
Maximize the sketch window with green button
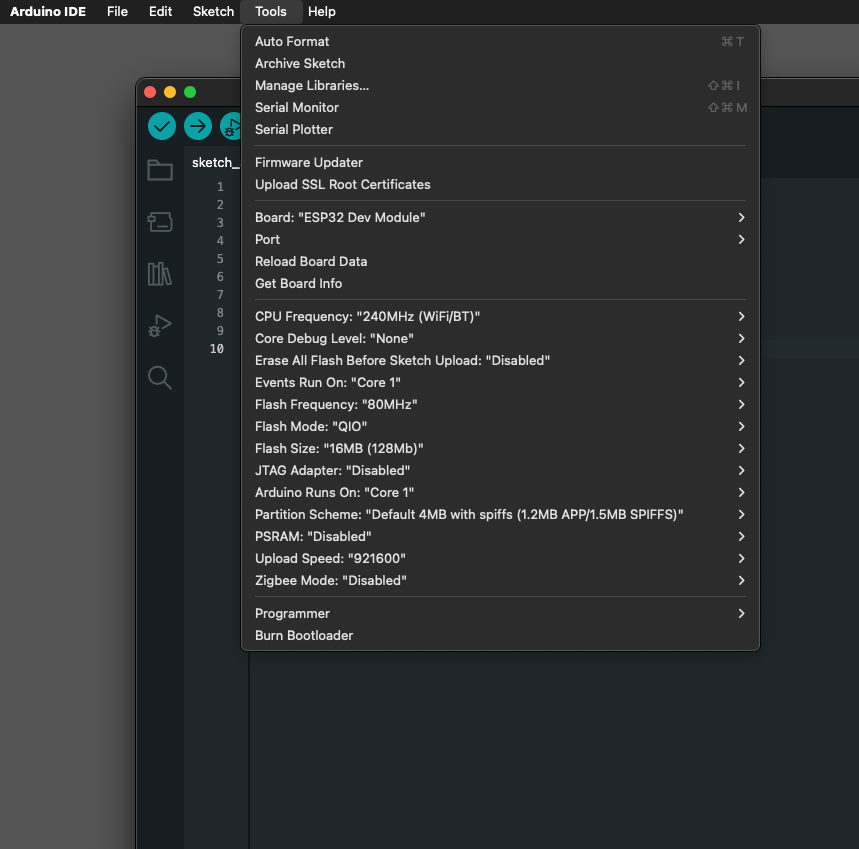[190, 92]
